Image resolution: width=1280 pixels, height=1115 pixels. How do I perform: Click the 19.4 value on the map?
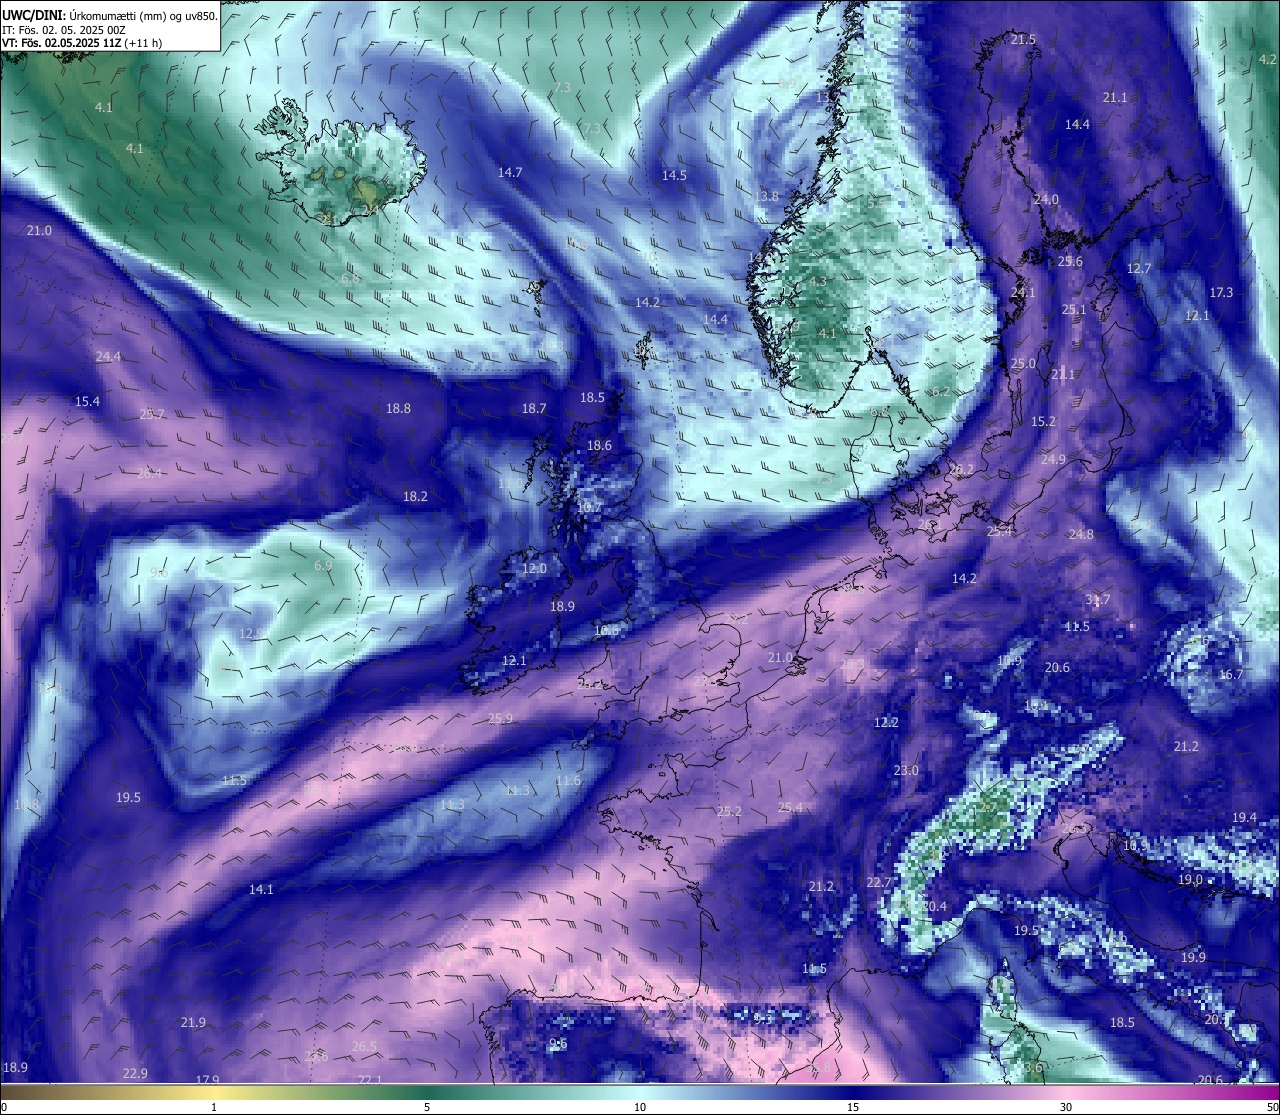pyautogui.click(x=1244, y=818)
